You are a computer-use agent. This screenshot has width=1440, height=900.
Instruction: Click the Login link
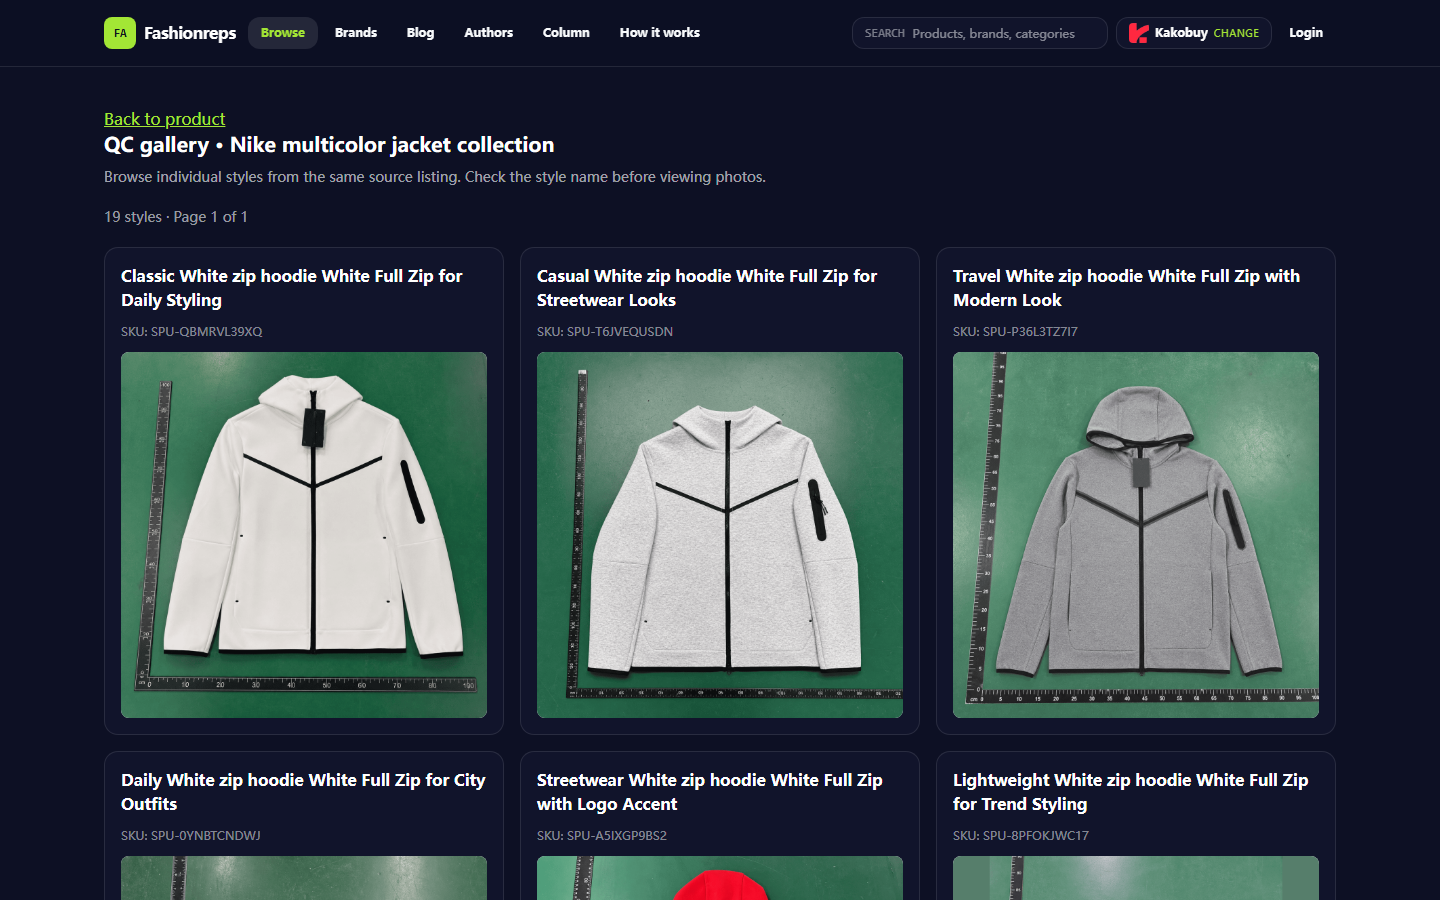point(1306,33)
